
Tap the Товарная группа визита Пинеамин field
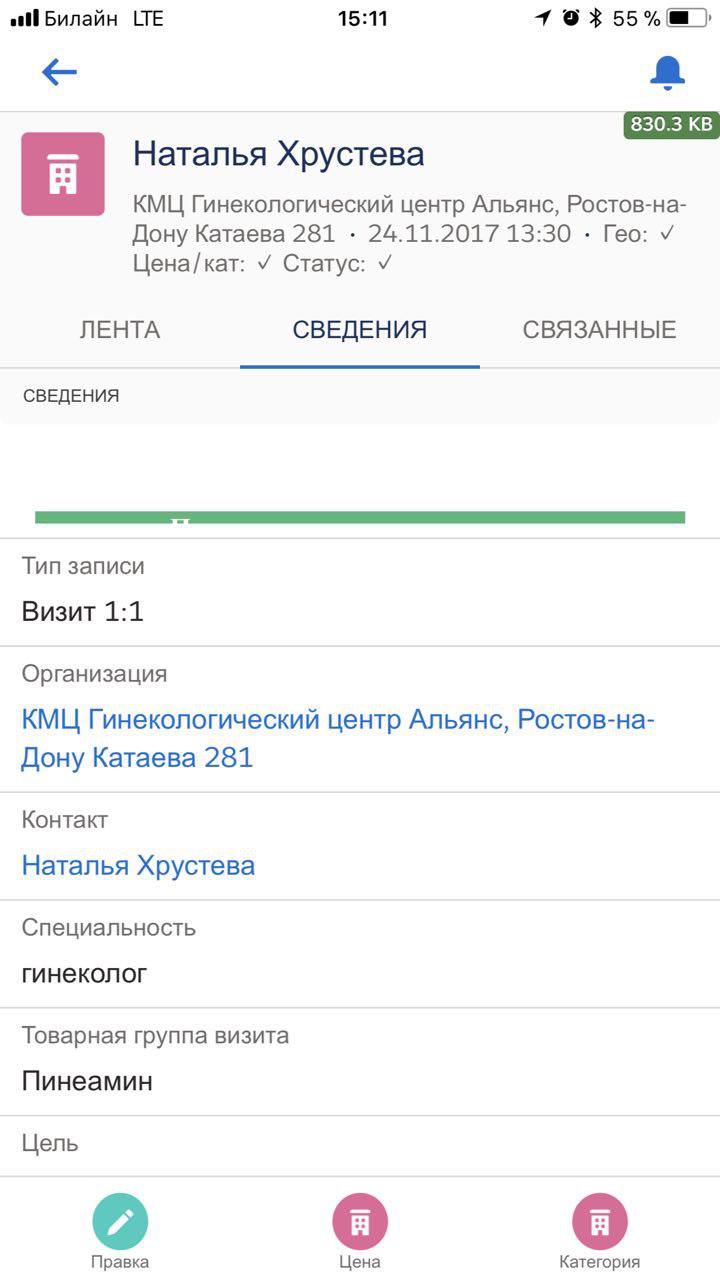click(87, 1081)
